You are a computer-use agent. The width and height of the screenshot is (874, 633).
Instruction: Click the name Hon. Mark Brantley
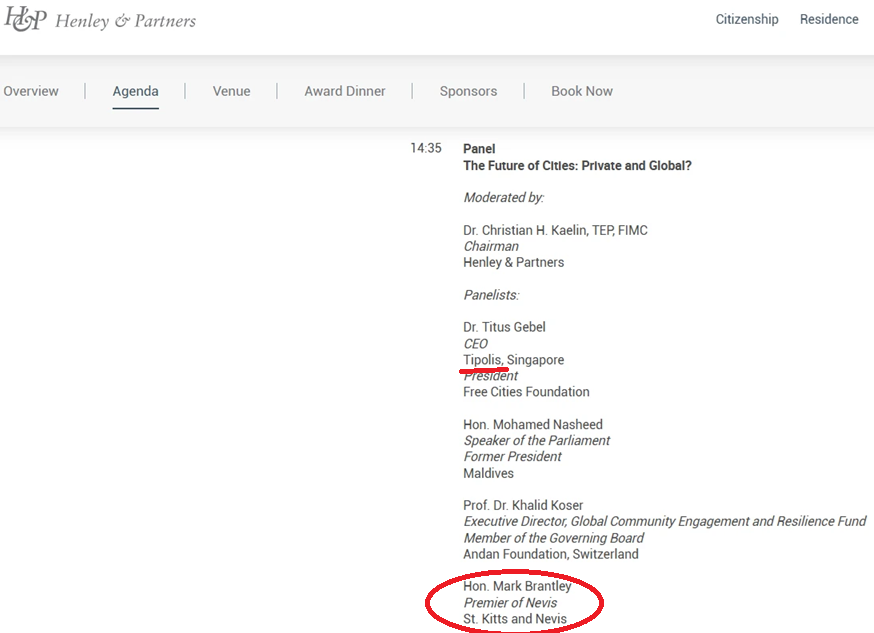(517, 586)
